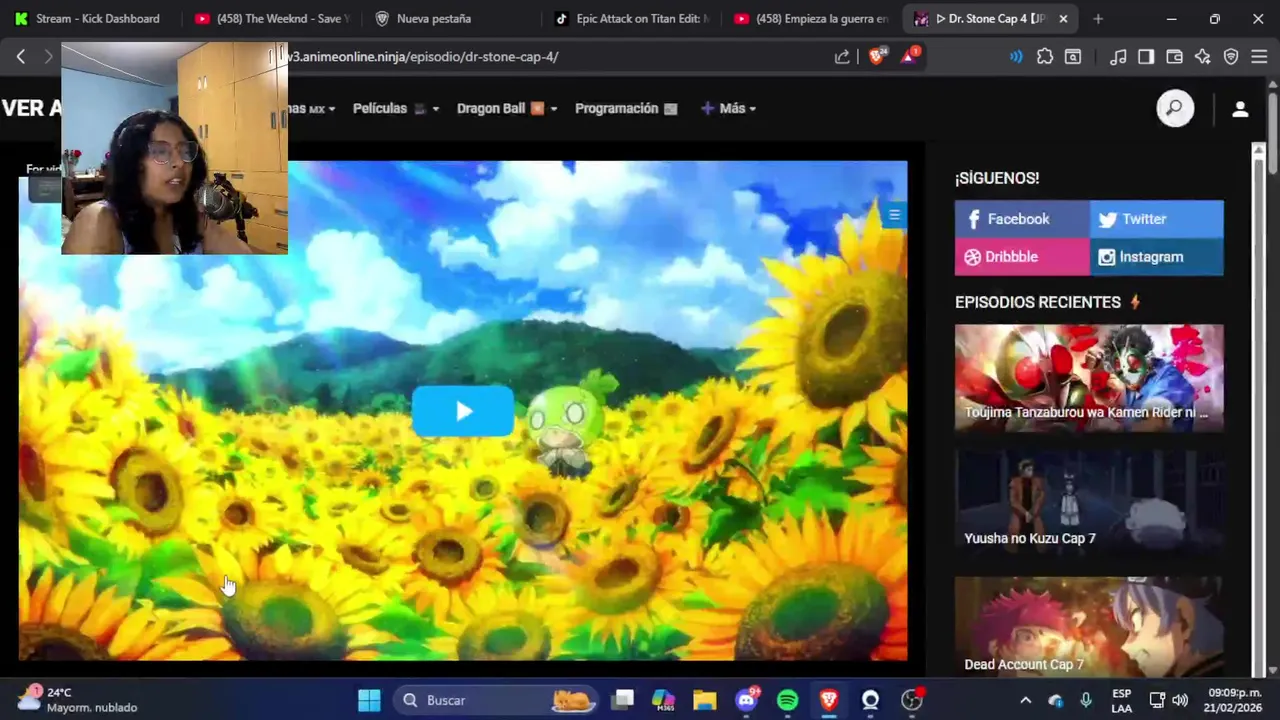
Task: Click the Brave Shields lion icon
Action: (x=877, y=56)
